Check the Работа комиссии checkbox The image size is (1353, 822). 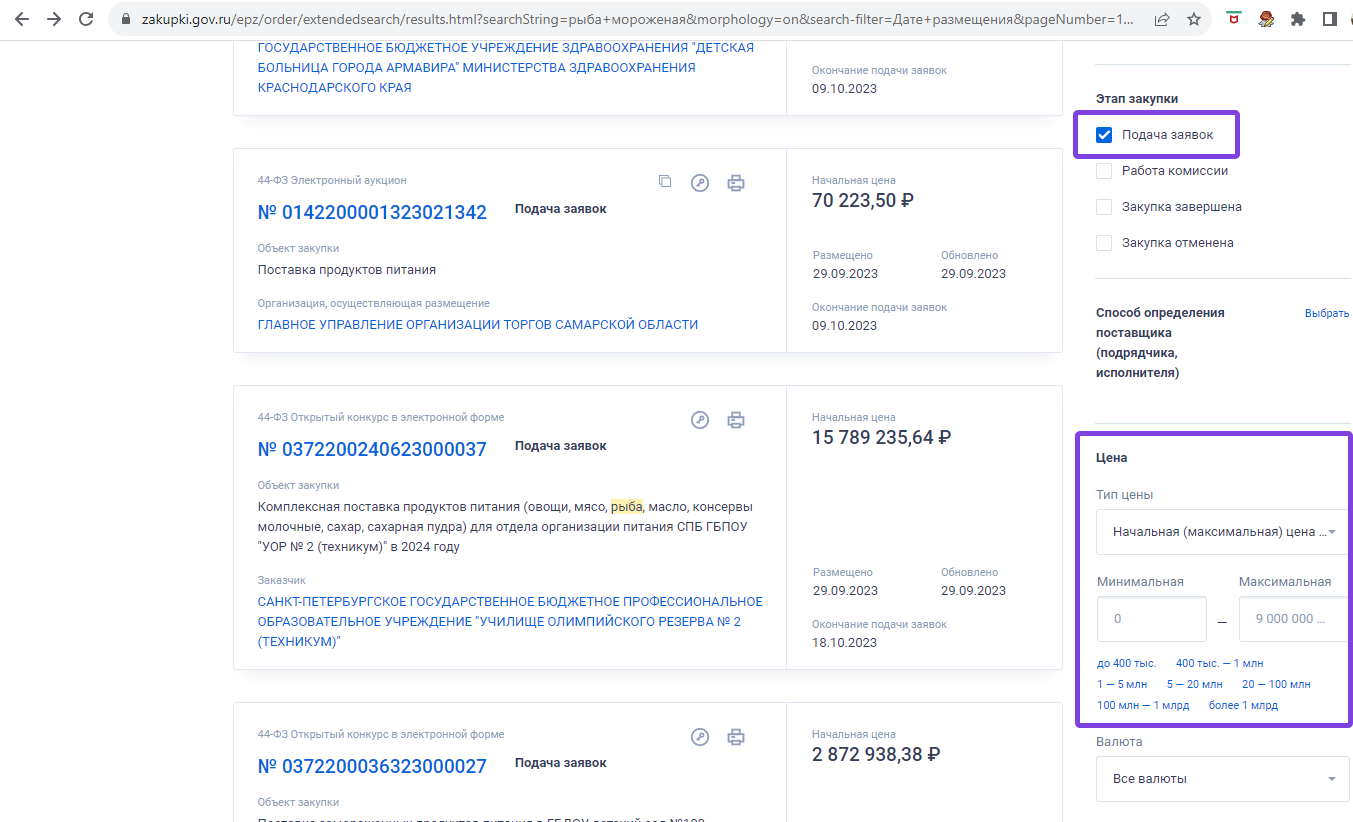(x=1104, y=171)
